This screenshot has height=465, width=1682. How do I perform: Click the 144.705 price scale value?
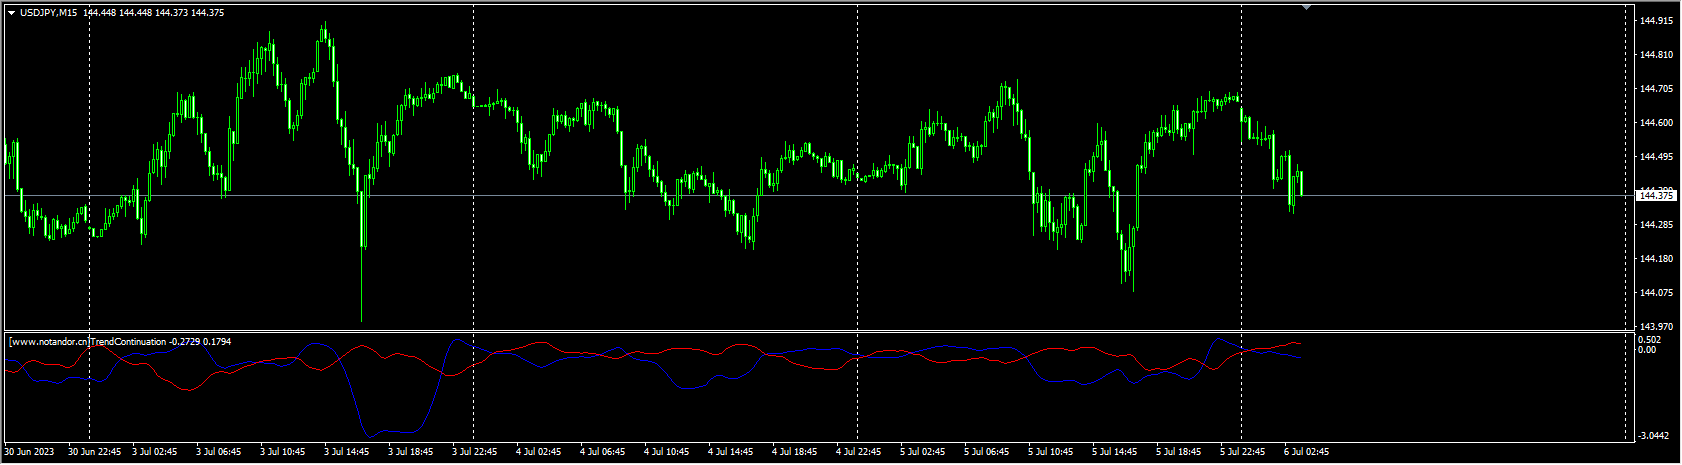point(1657,88)
